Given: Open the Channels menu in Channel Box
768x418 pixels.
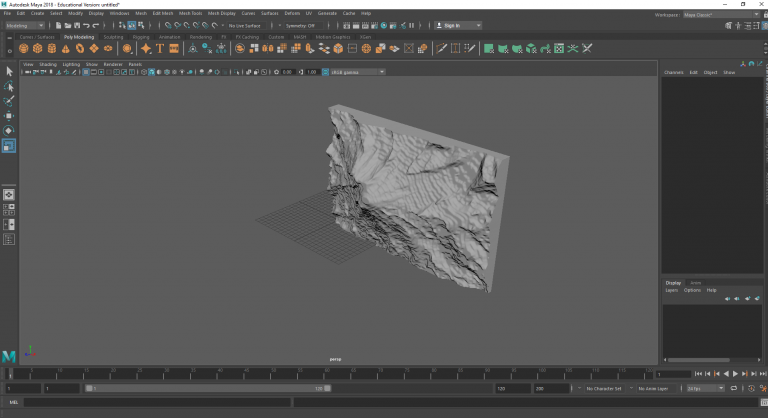Looking at the screenshot, I should tap(673, 72).
